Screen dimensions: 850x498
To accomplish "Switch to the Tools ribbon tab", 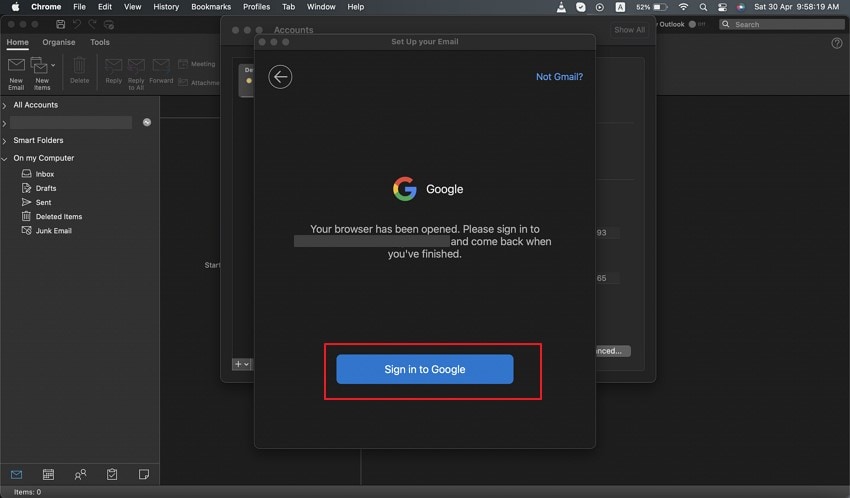I will (100, 42).
